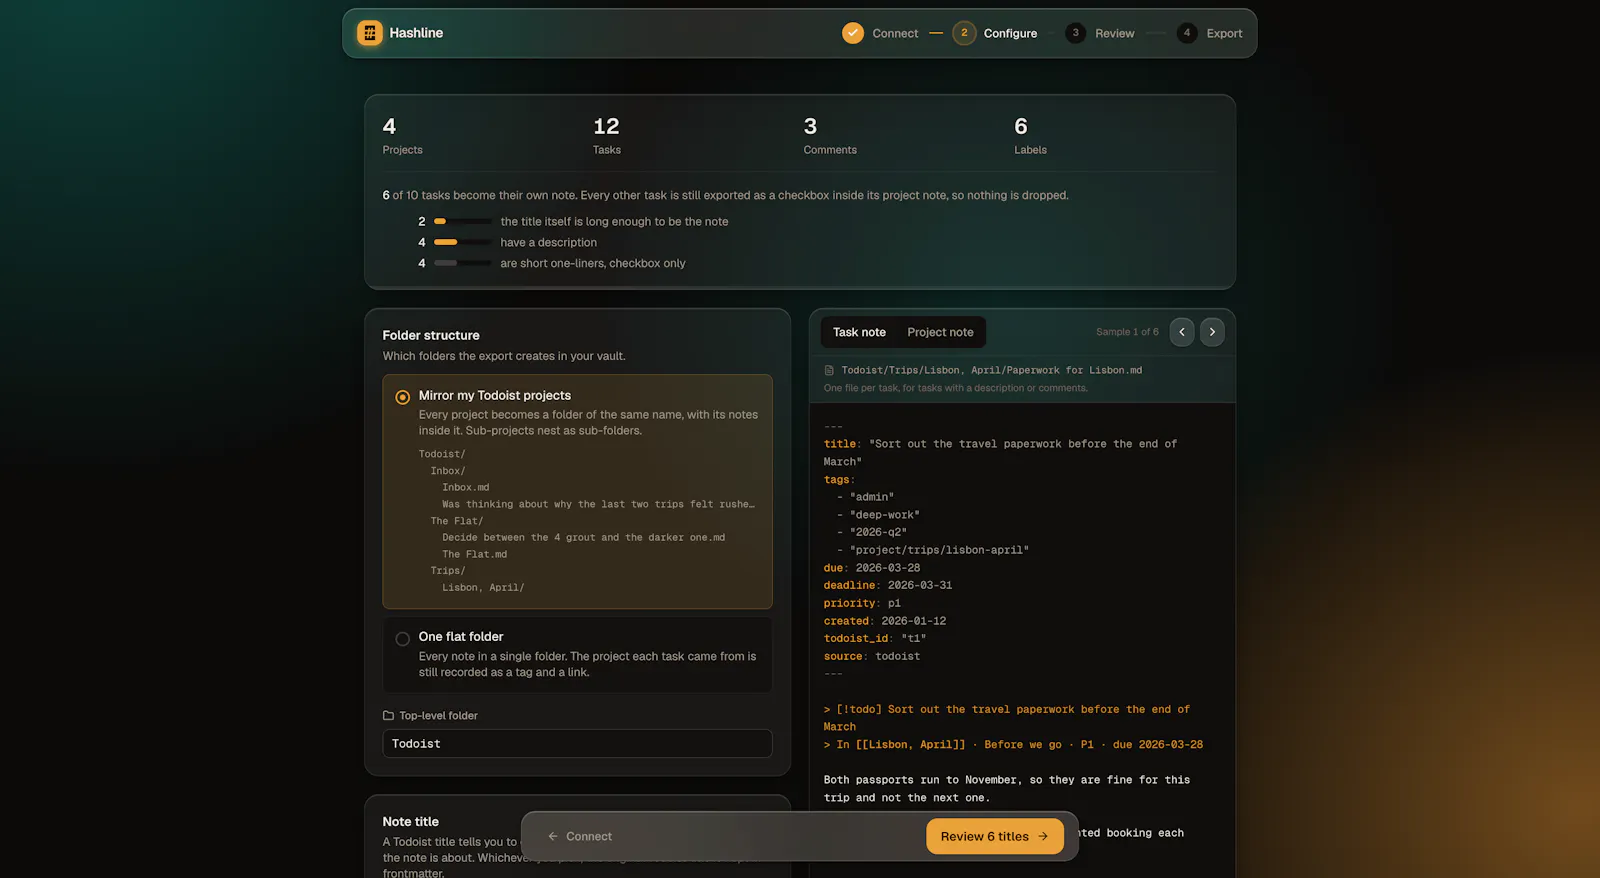The height and width of the screenshot is (878, 1600).
Task: Click the 'Sample 1 of 6' indicator
Action: pos(1127,332)
